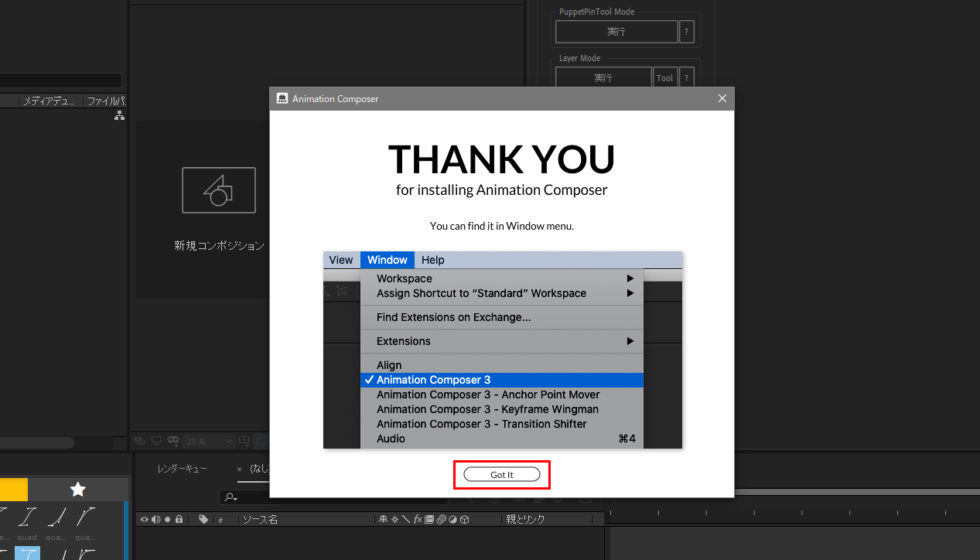The height and width of the screenshot is (560, 980).
Task: Open the PuppetPinTool Mode help question mark
Action: 686,31
